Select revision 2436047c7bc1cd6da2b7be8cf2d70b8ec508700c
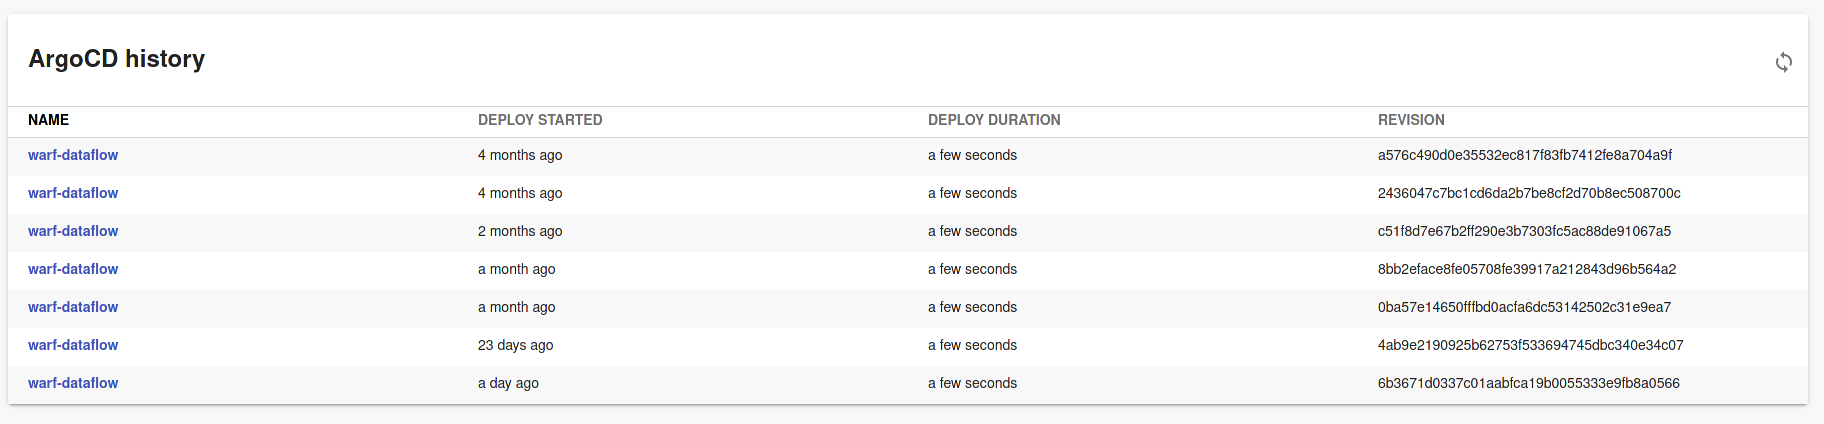Image resolution: width=1824 pixels, height=424 pixels. tap(1529, 193)
